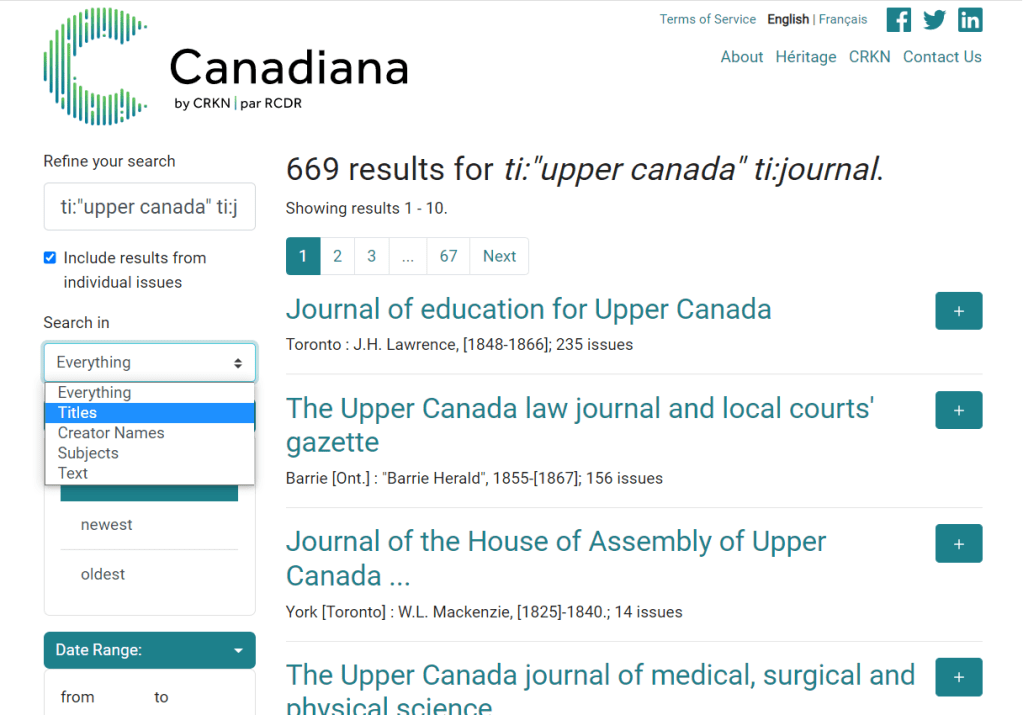Open Canadiana's LinkedIn page icon
This screenshot has height=715, width=1023.
[969, 19]
